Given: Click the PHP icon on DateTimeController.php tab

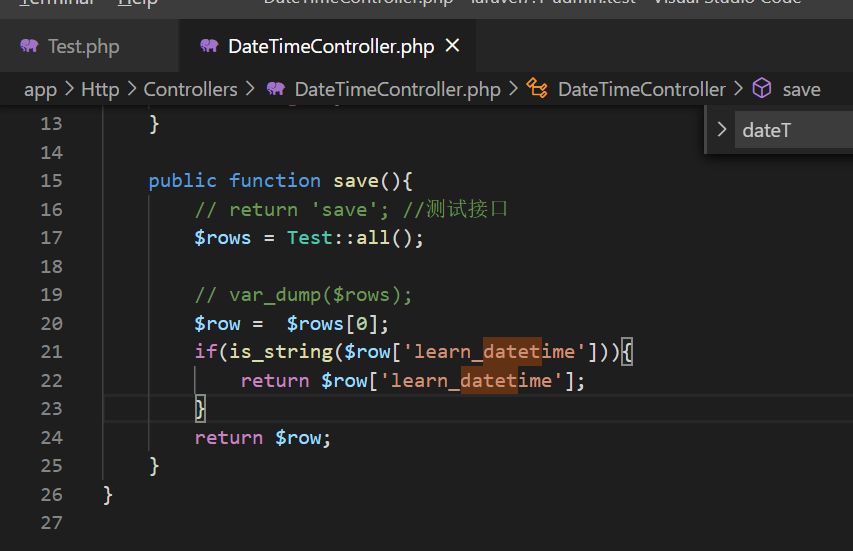Looking at the screenshot, I should pos(209,46).
